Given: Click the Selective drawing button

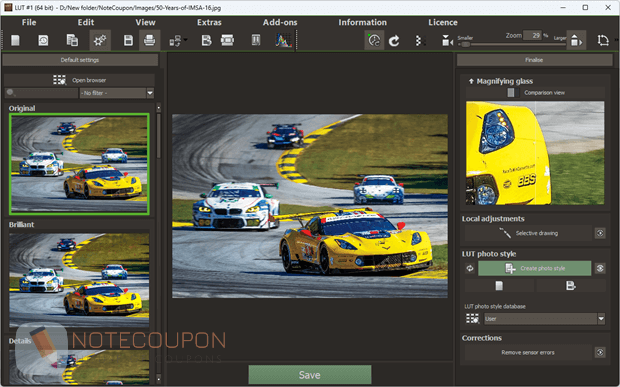Looking at the screenshot, I should pos(528,233).
